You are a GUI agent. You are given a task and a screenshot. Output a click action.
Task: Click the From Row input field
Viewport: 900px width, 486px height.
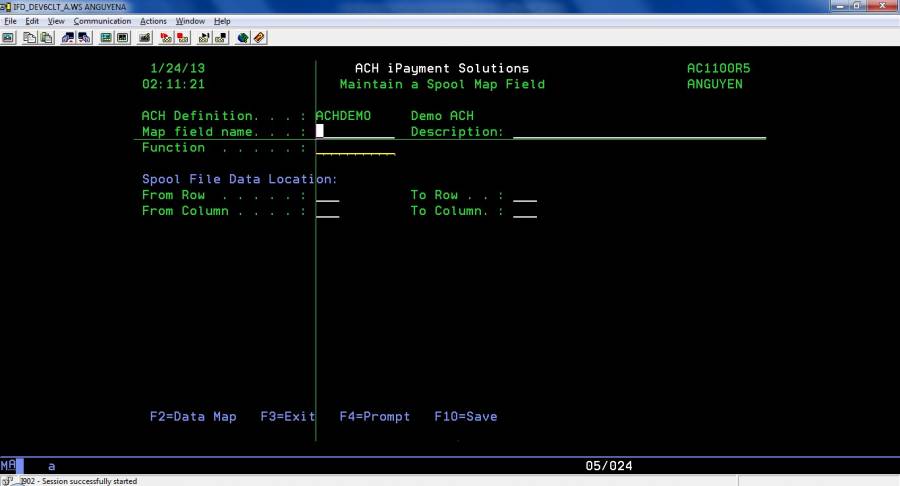pos(327,196)
